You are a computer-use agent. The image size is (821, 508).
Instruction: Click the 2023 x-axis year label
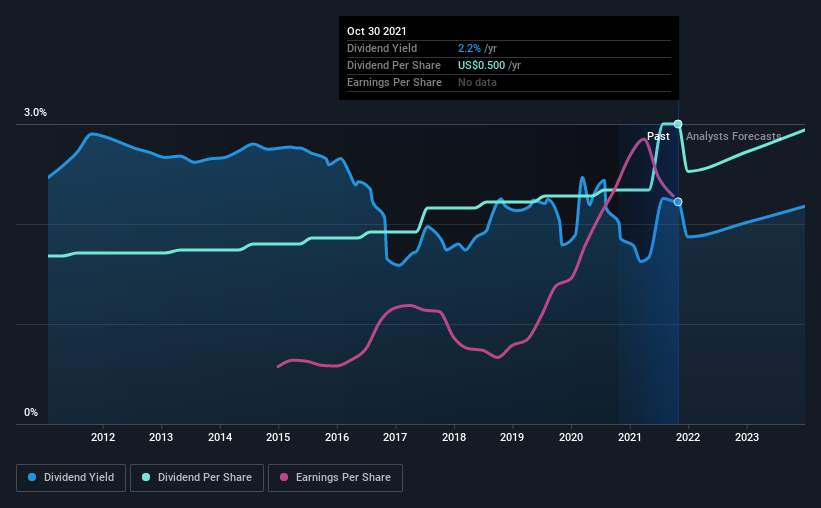(x=747, y=437)
